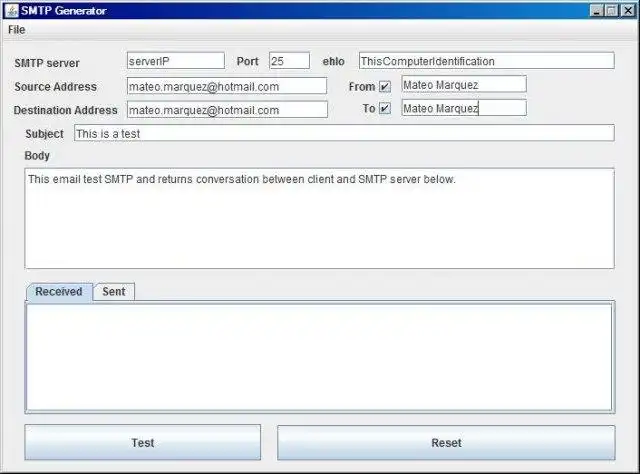Uncheck the From checkbox

click(x=385, y=87)
